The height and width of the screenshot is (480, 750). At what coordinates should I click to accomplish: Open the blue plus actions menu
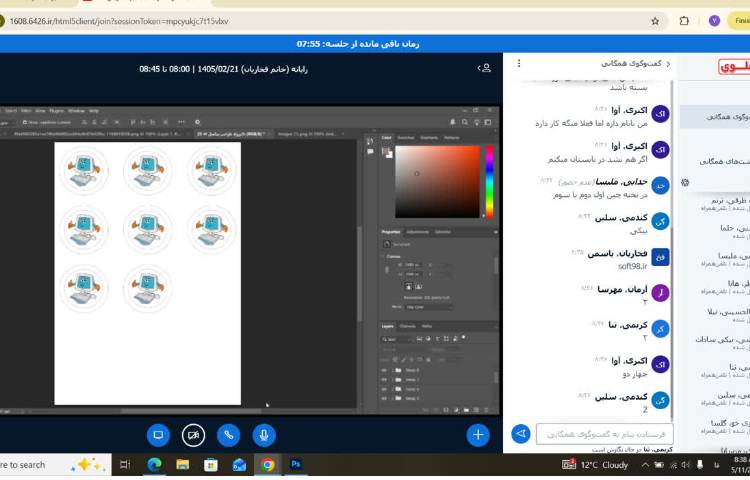click(478, 435)
